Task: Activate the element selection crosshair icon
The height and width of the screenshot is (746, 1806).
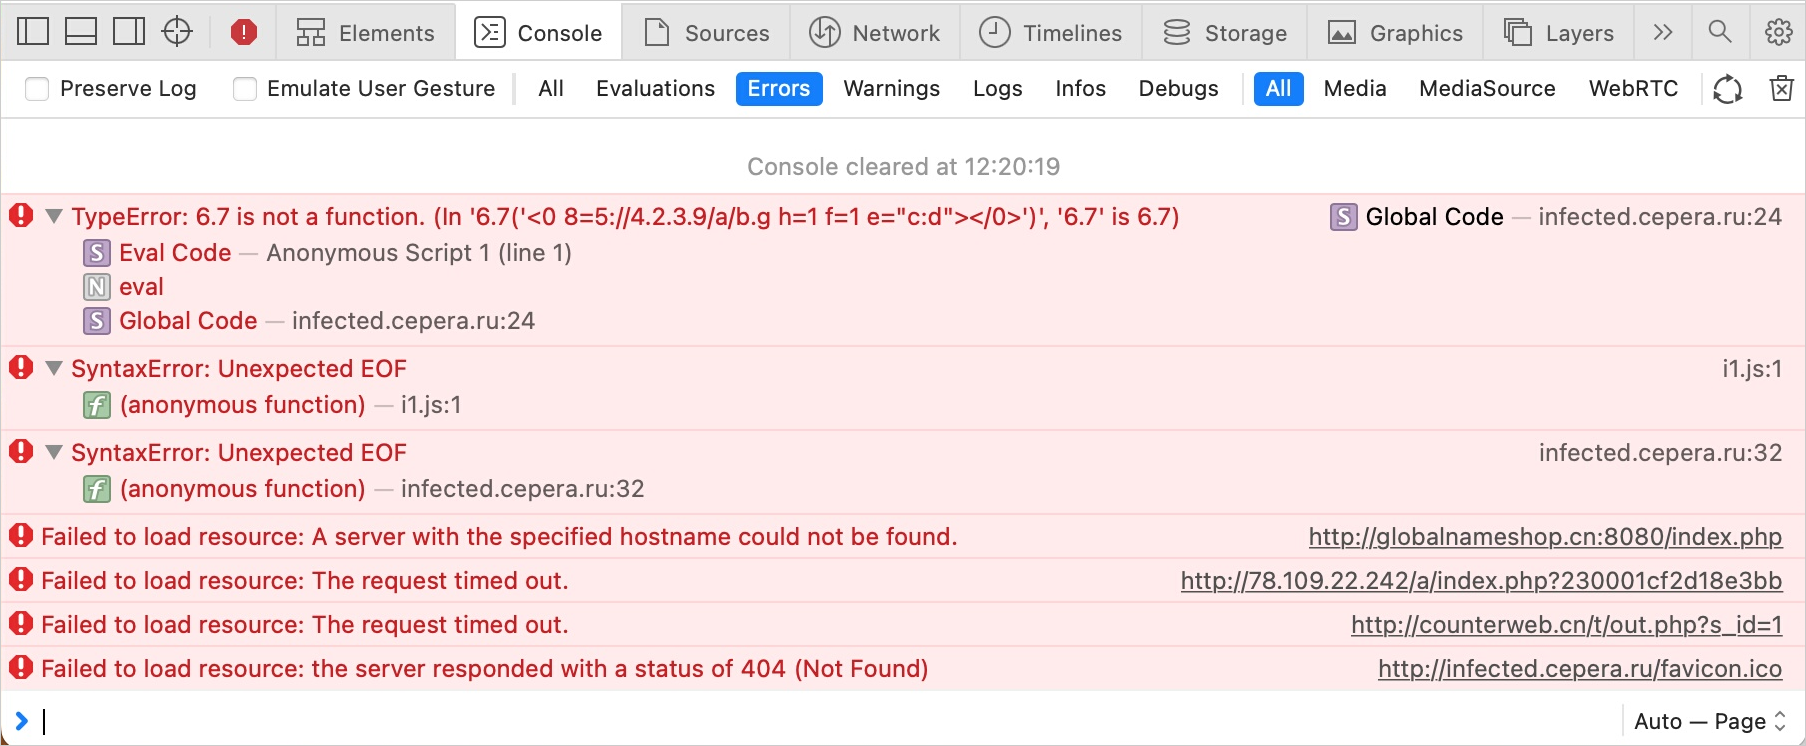Action: pos(177,32)
